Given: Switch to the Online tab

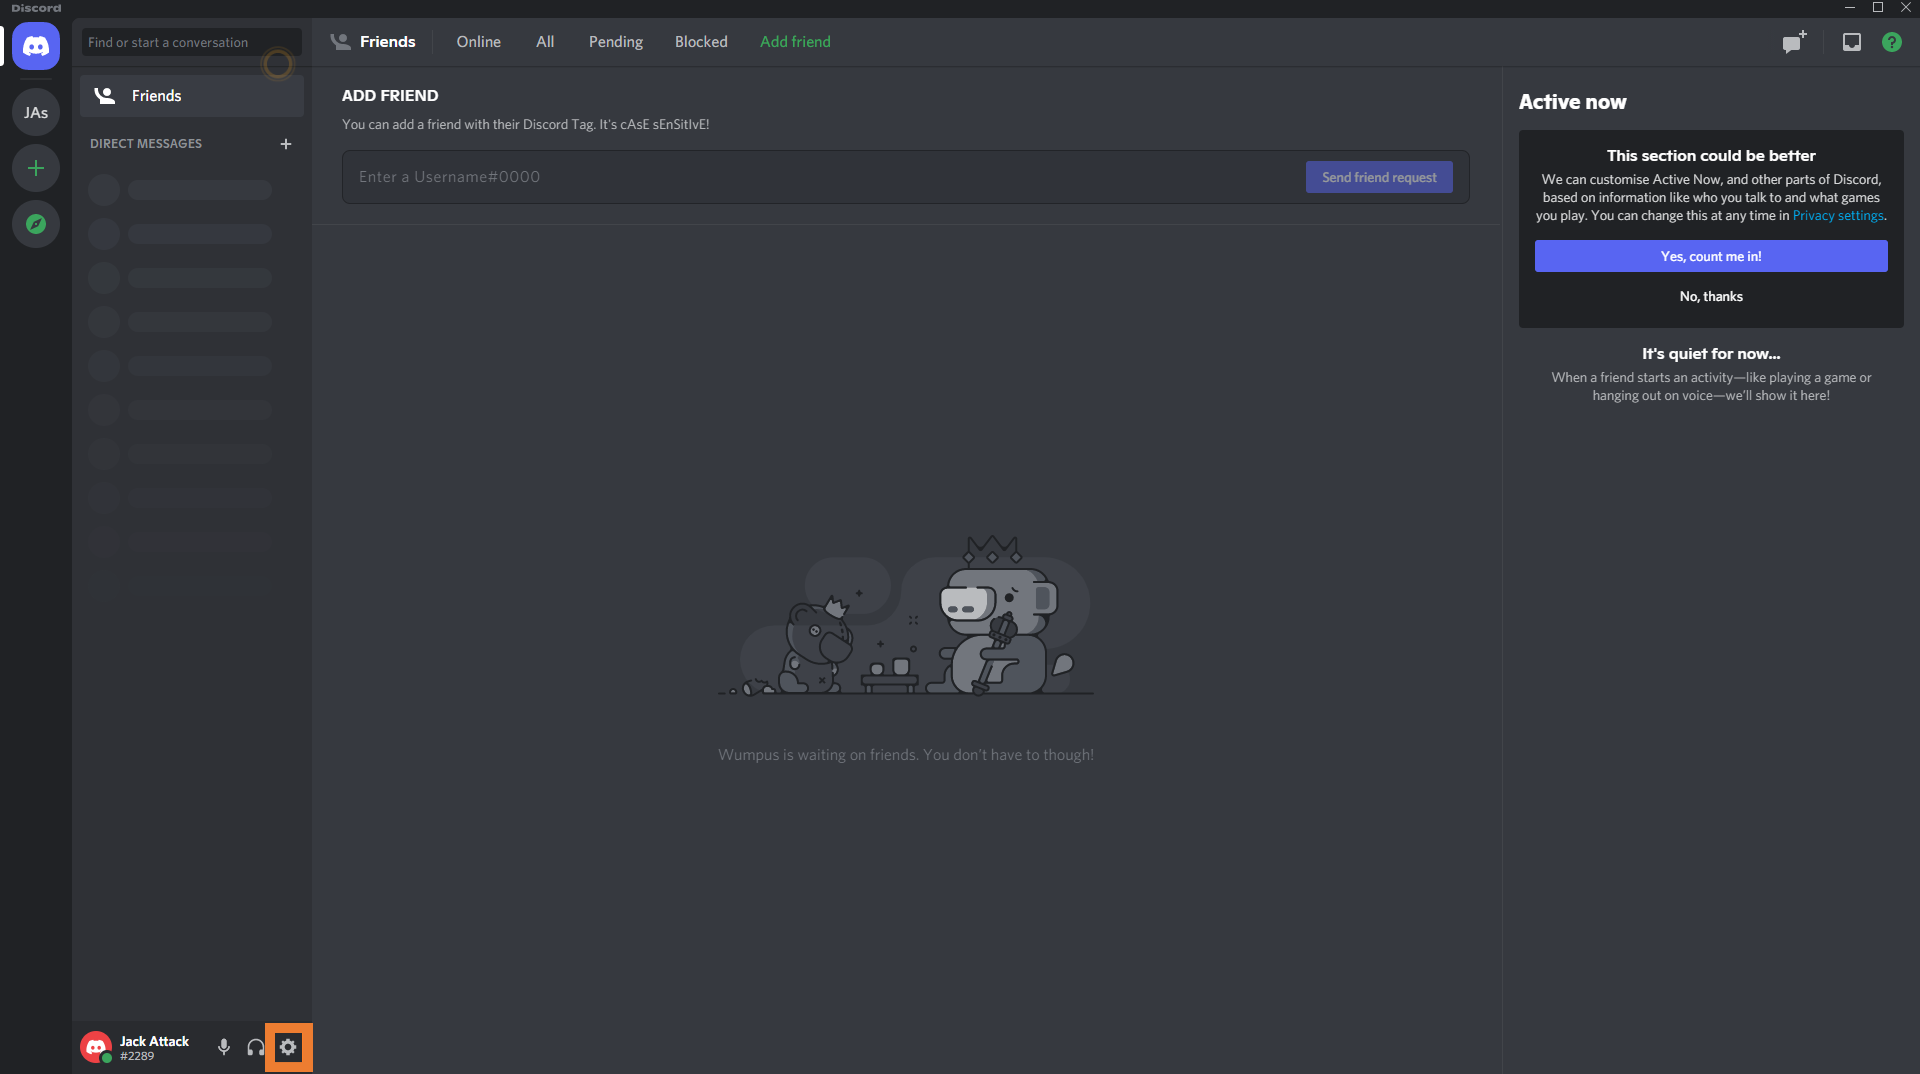Looking at the screenshot, I should click(478, 42).
